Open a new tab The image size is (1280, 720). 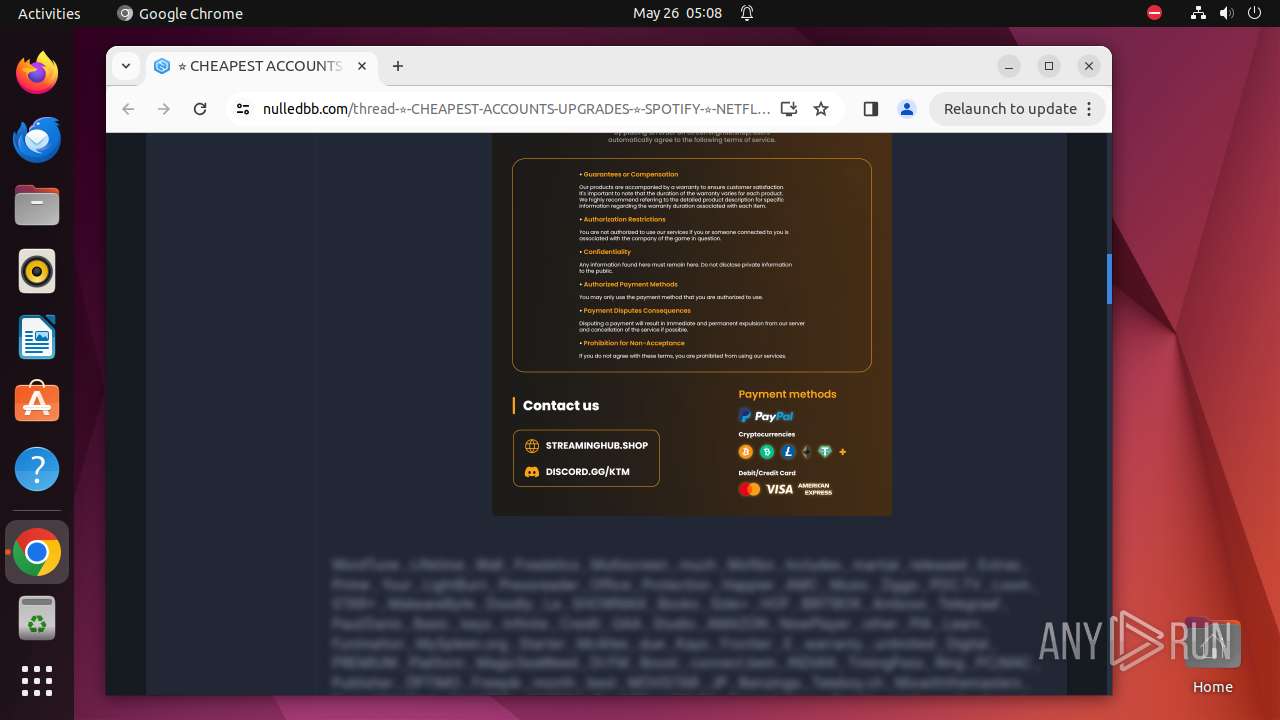click(x=398, y=66)
